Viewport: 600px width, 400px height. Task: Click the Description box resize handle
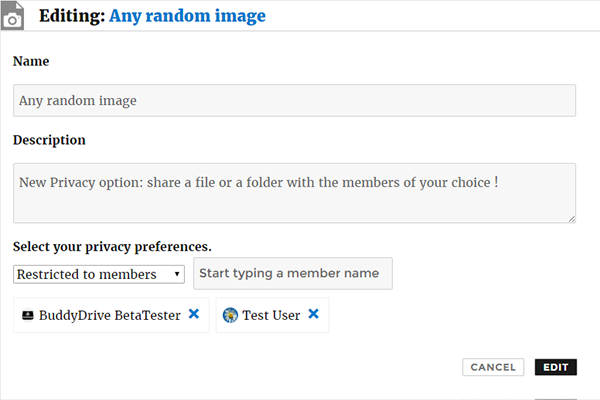[571, 217]
